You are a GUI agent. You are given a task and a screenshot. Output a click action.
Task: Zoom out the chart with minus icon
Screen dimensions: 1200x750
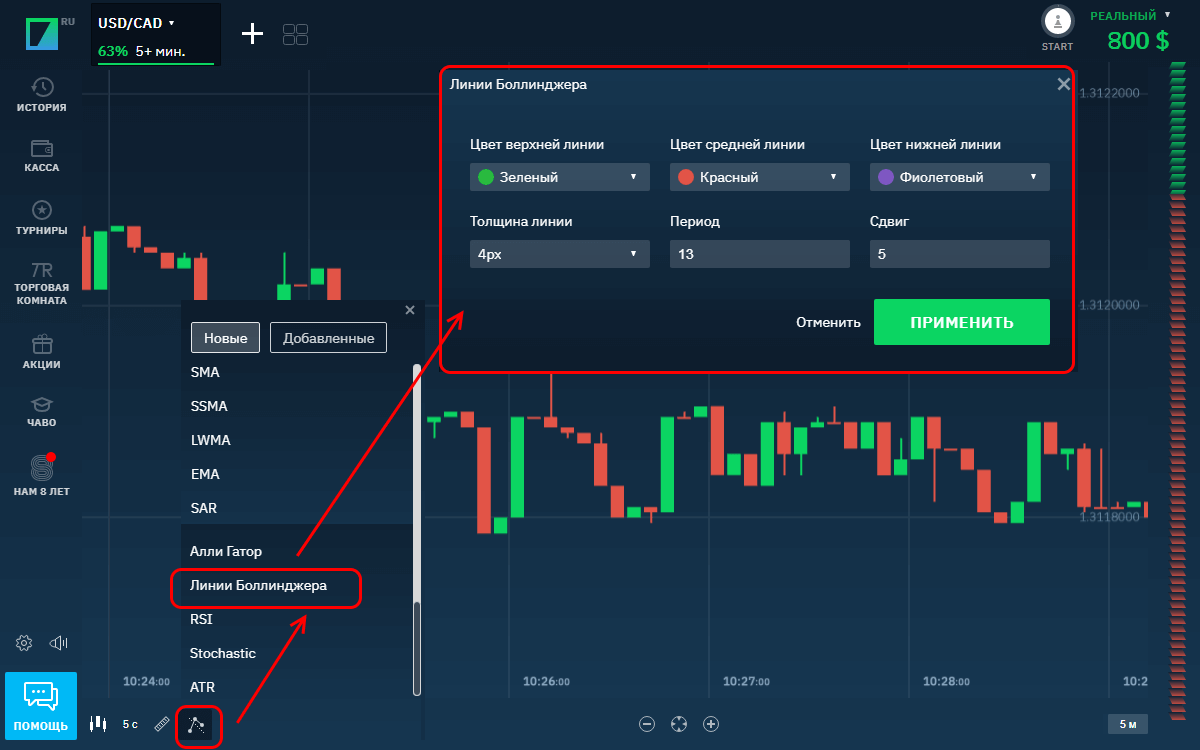(647, 724)
